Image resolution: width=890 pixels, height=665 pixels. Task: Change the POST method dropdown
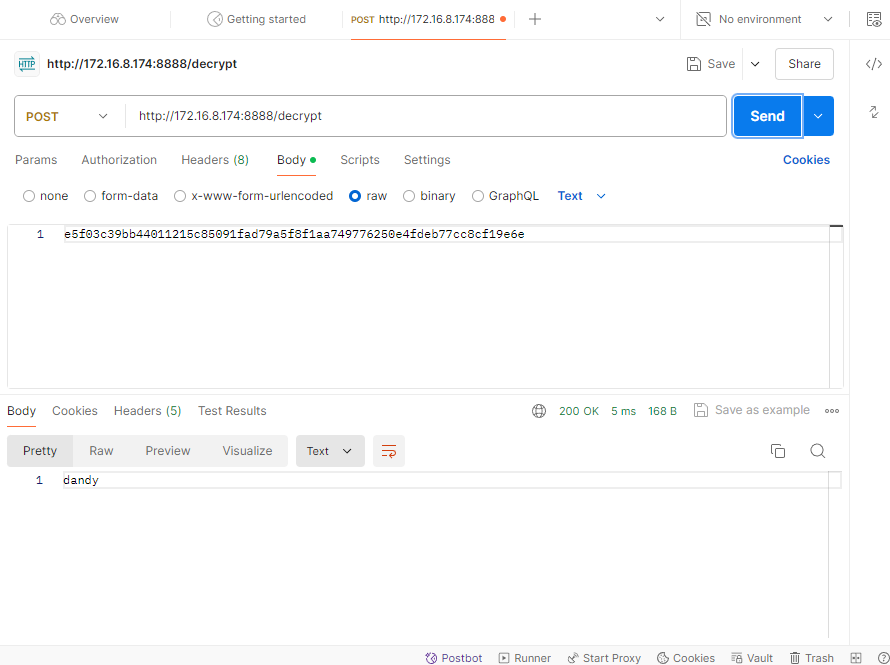tap(67, 116)
